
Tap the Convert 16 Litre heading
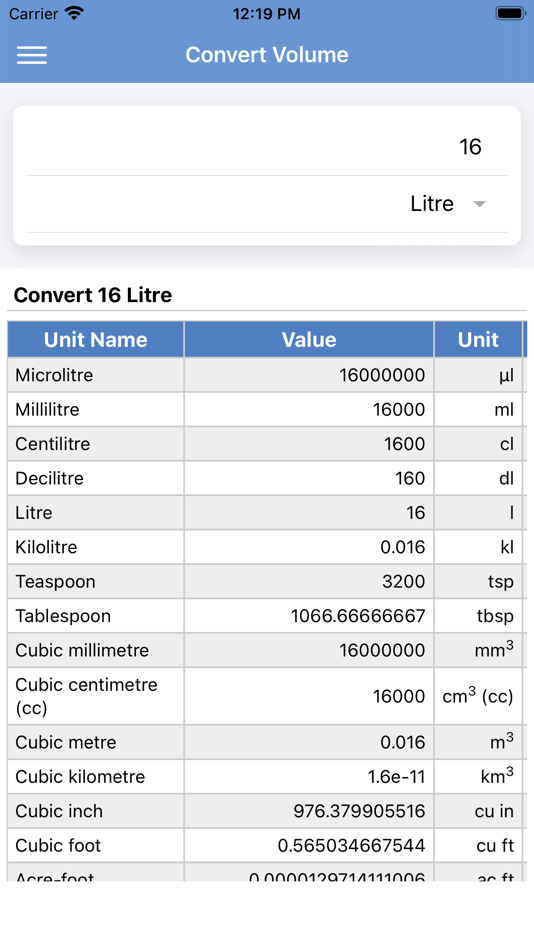point(93,295)
